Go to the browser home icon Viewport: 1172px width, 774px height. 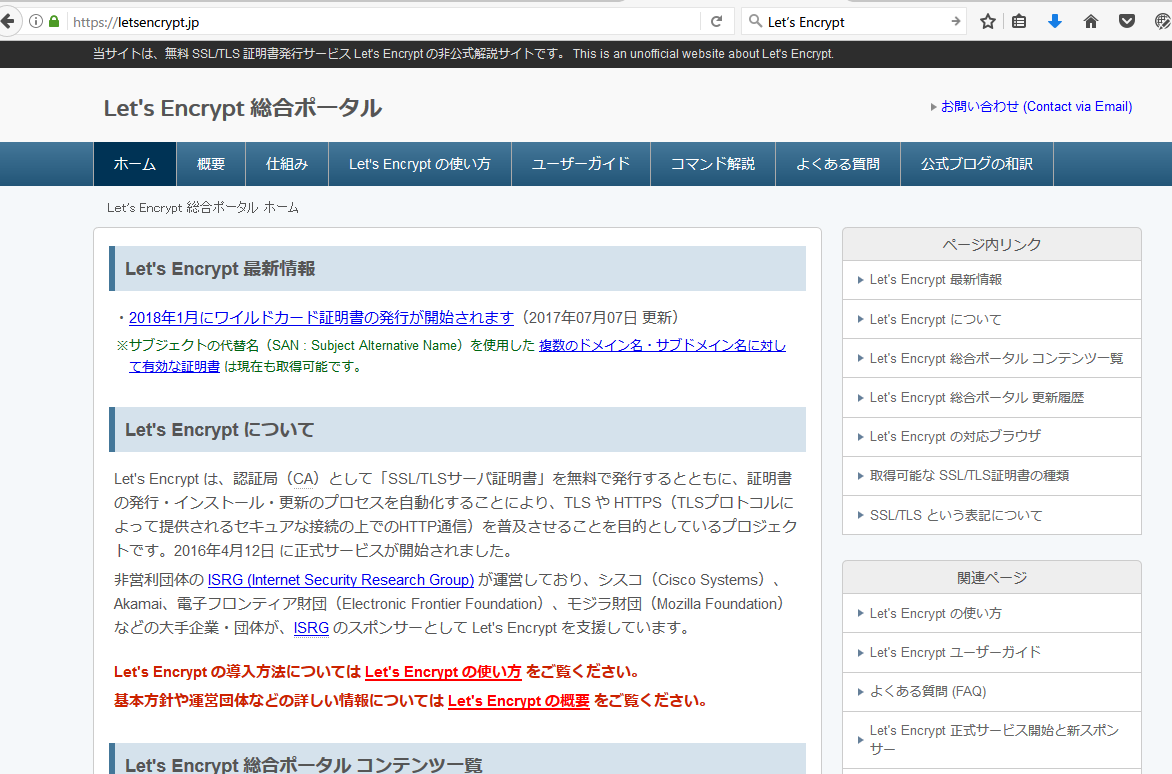1090,21
